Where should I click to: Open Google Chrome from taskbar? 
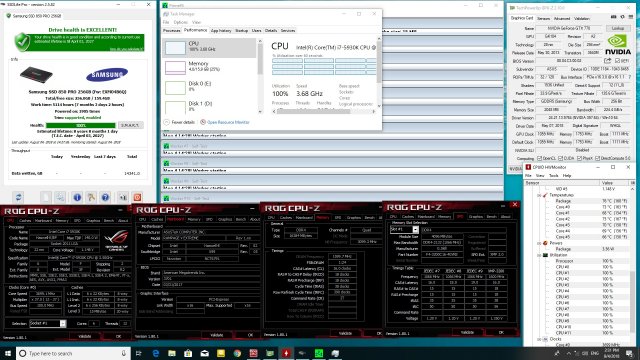click(237, 353)
